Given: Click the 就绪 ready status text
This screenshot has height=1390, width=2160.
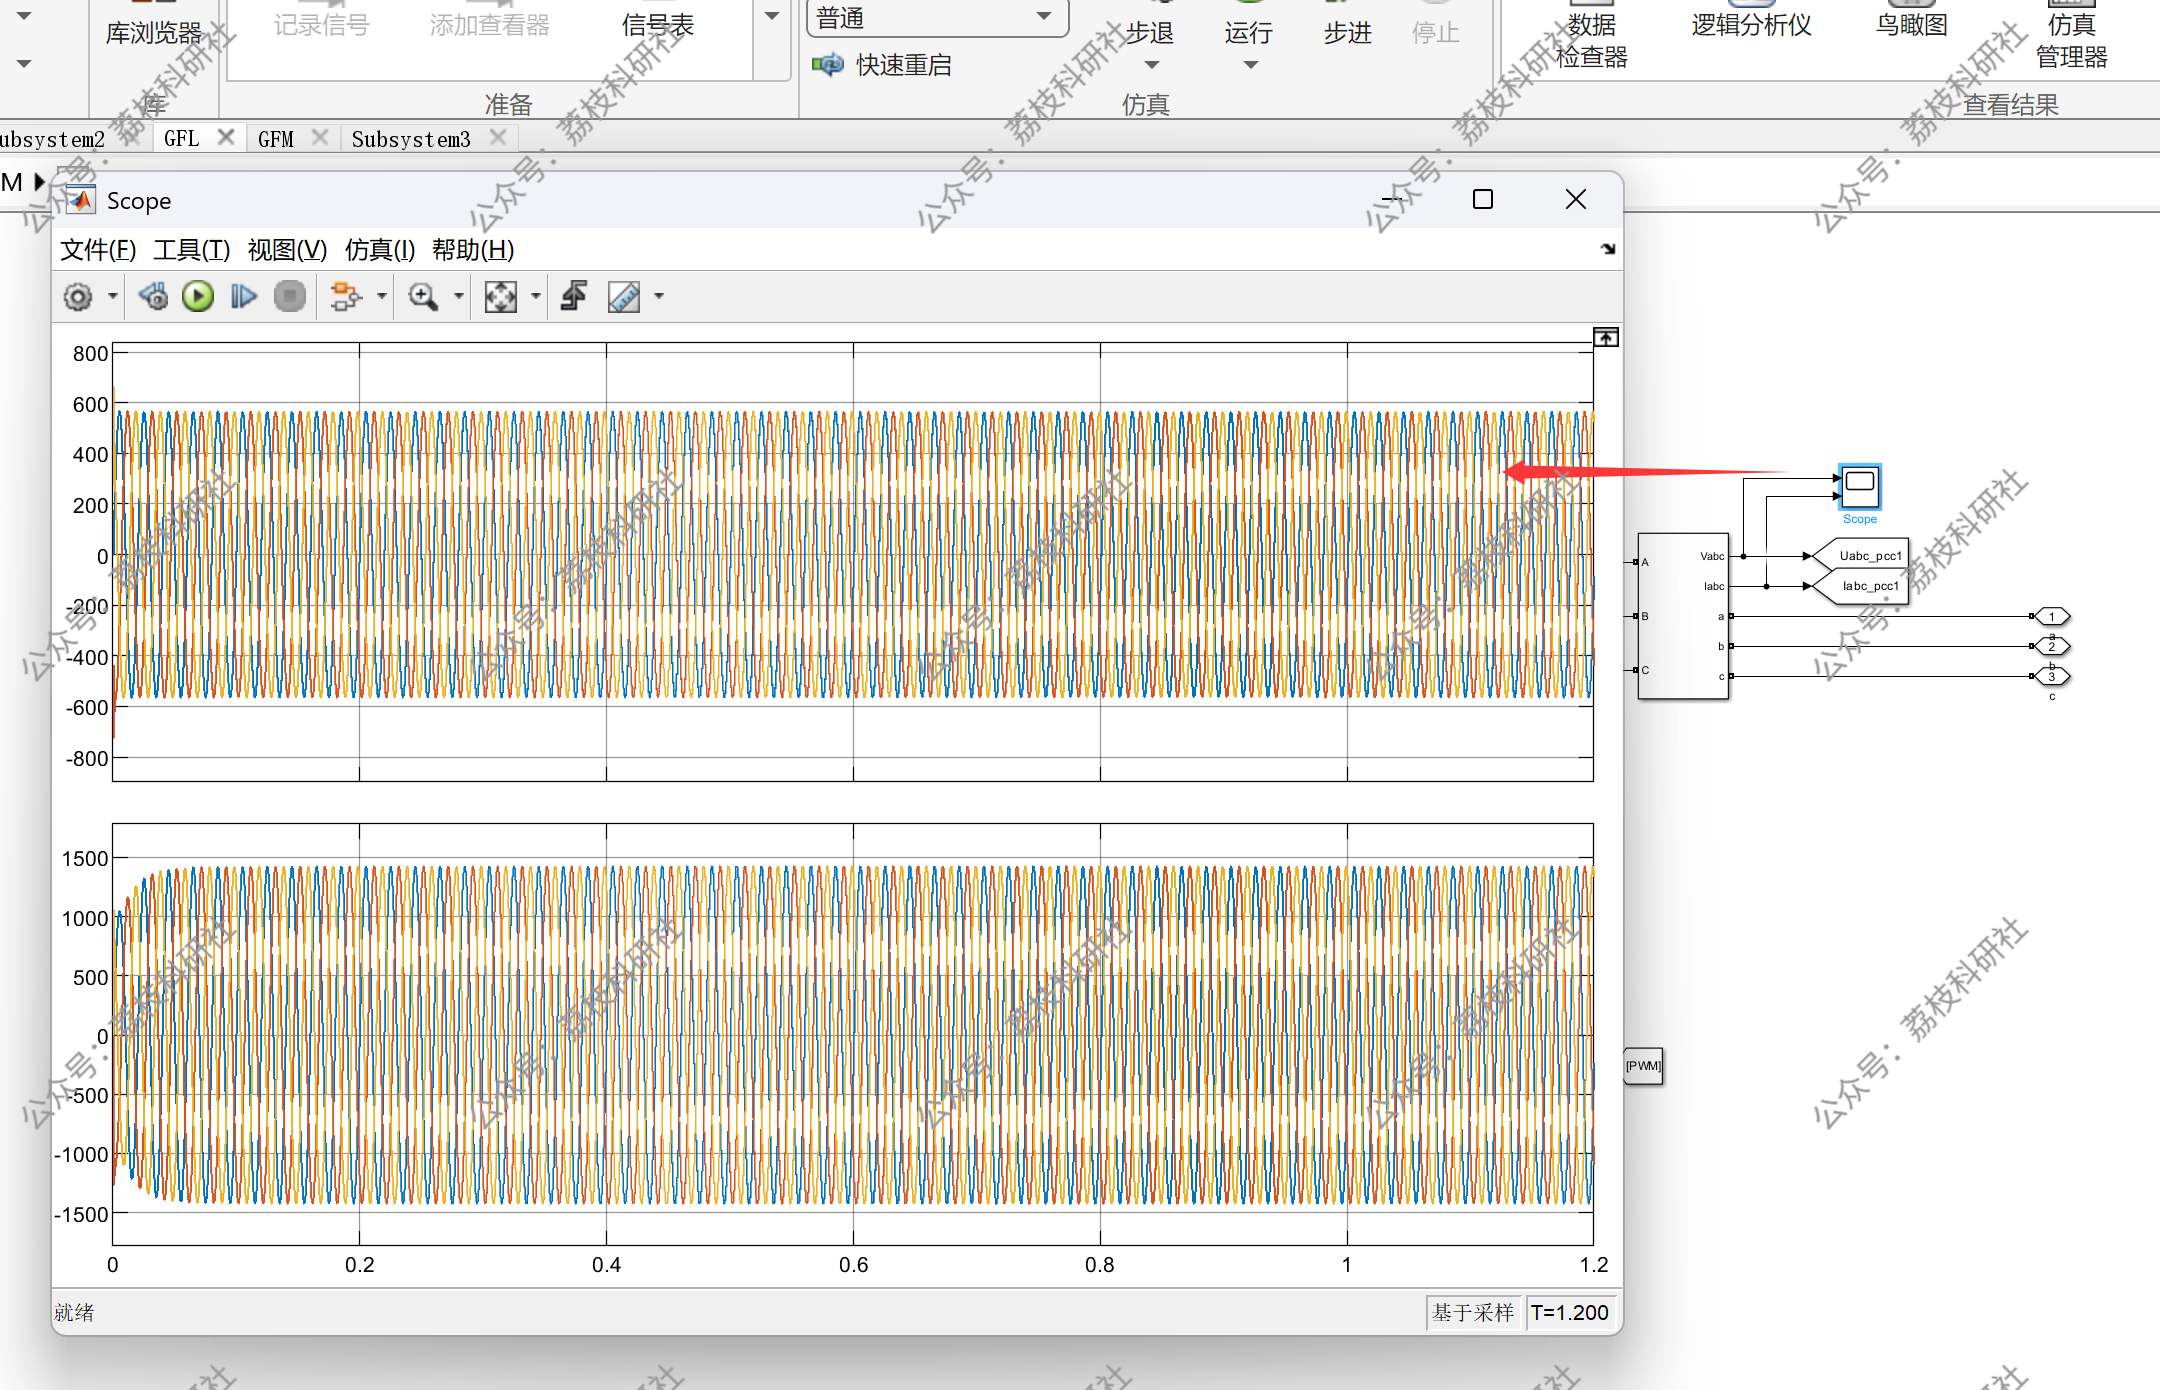Looking at the screenshot, I should click(x=74, y=1312).
